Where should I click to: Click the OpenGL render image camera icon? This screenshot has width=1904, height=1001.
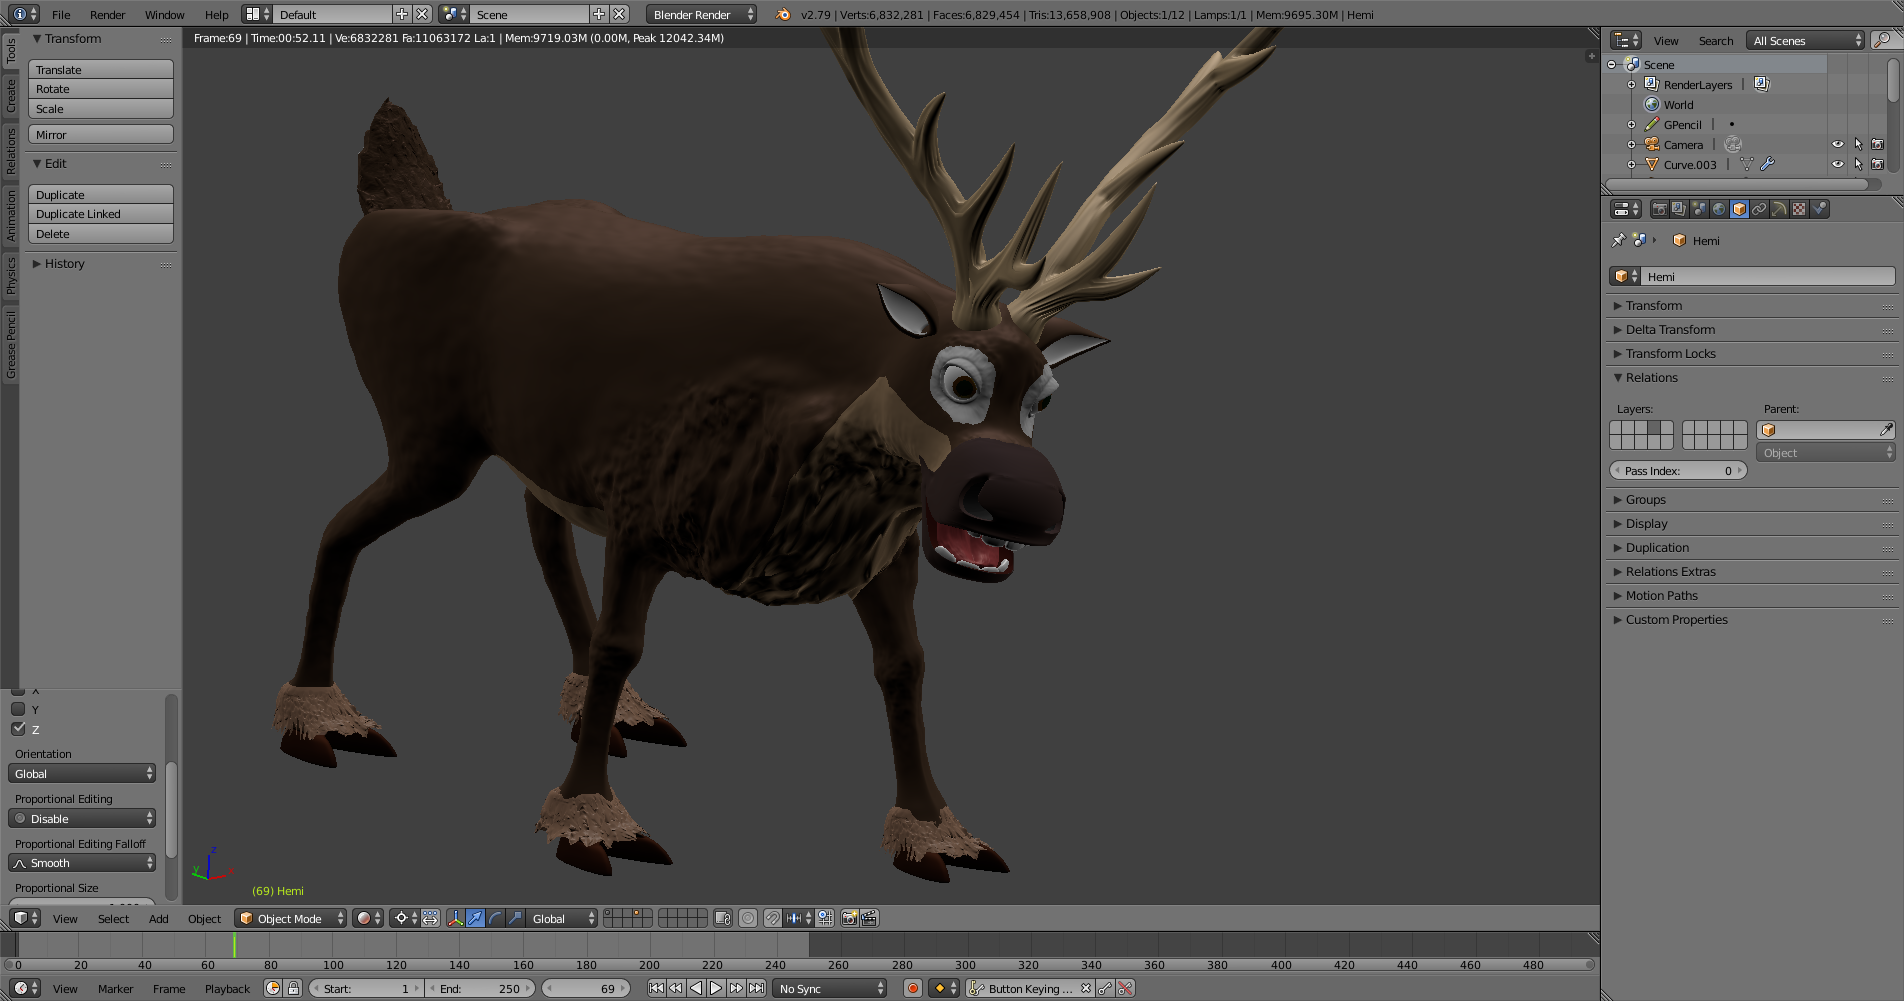849,918
